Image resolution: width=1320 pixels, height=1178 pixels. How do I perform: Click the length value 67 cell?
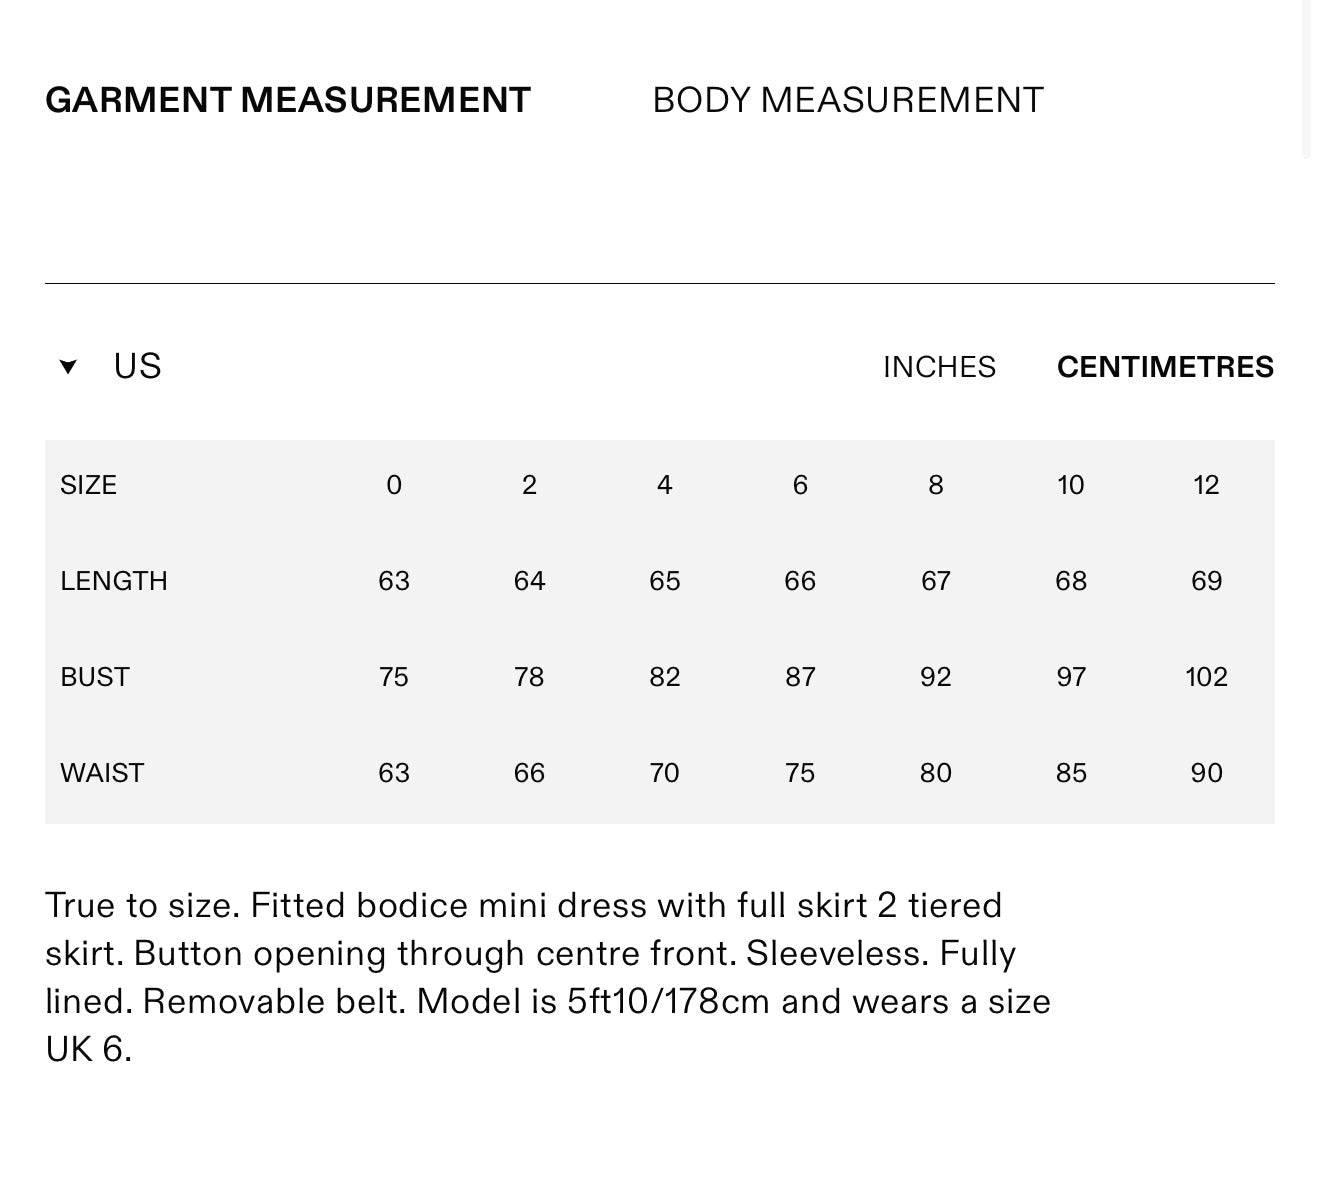click(x=935, y=581)
